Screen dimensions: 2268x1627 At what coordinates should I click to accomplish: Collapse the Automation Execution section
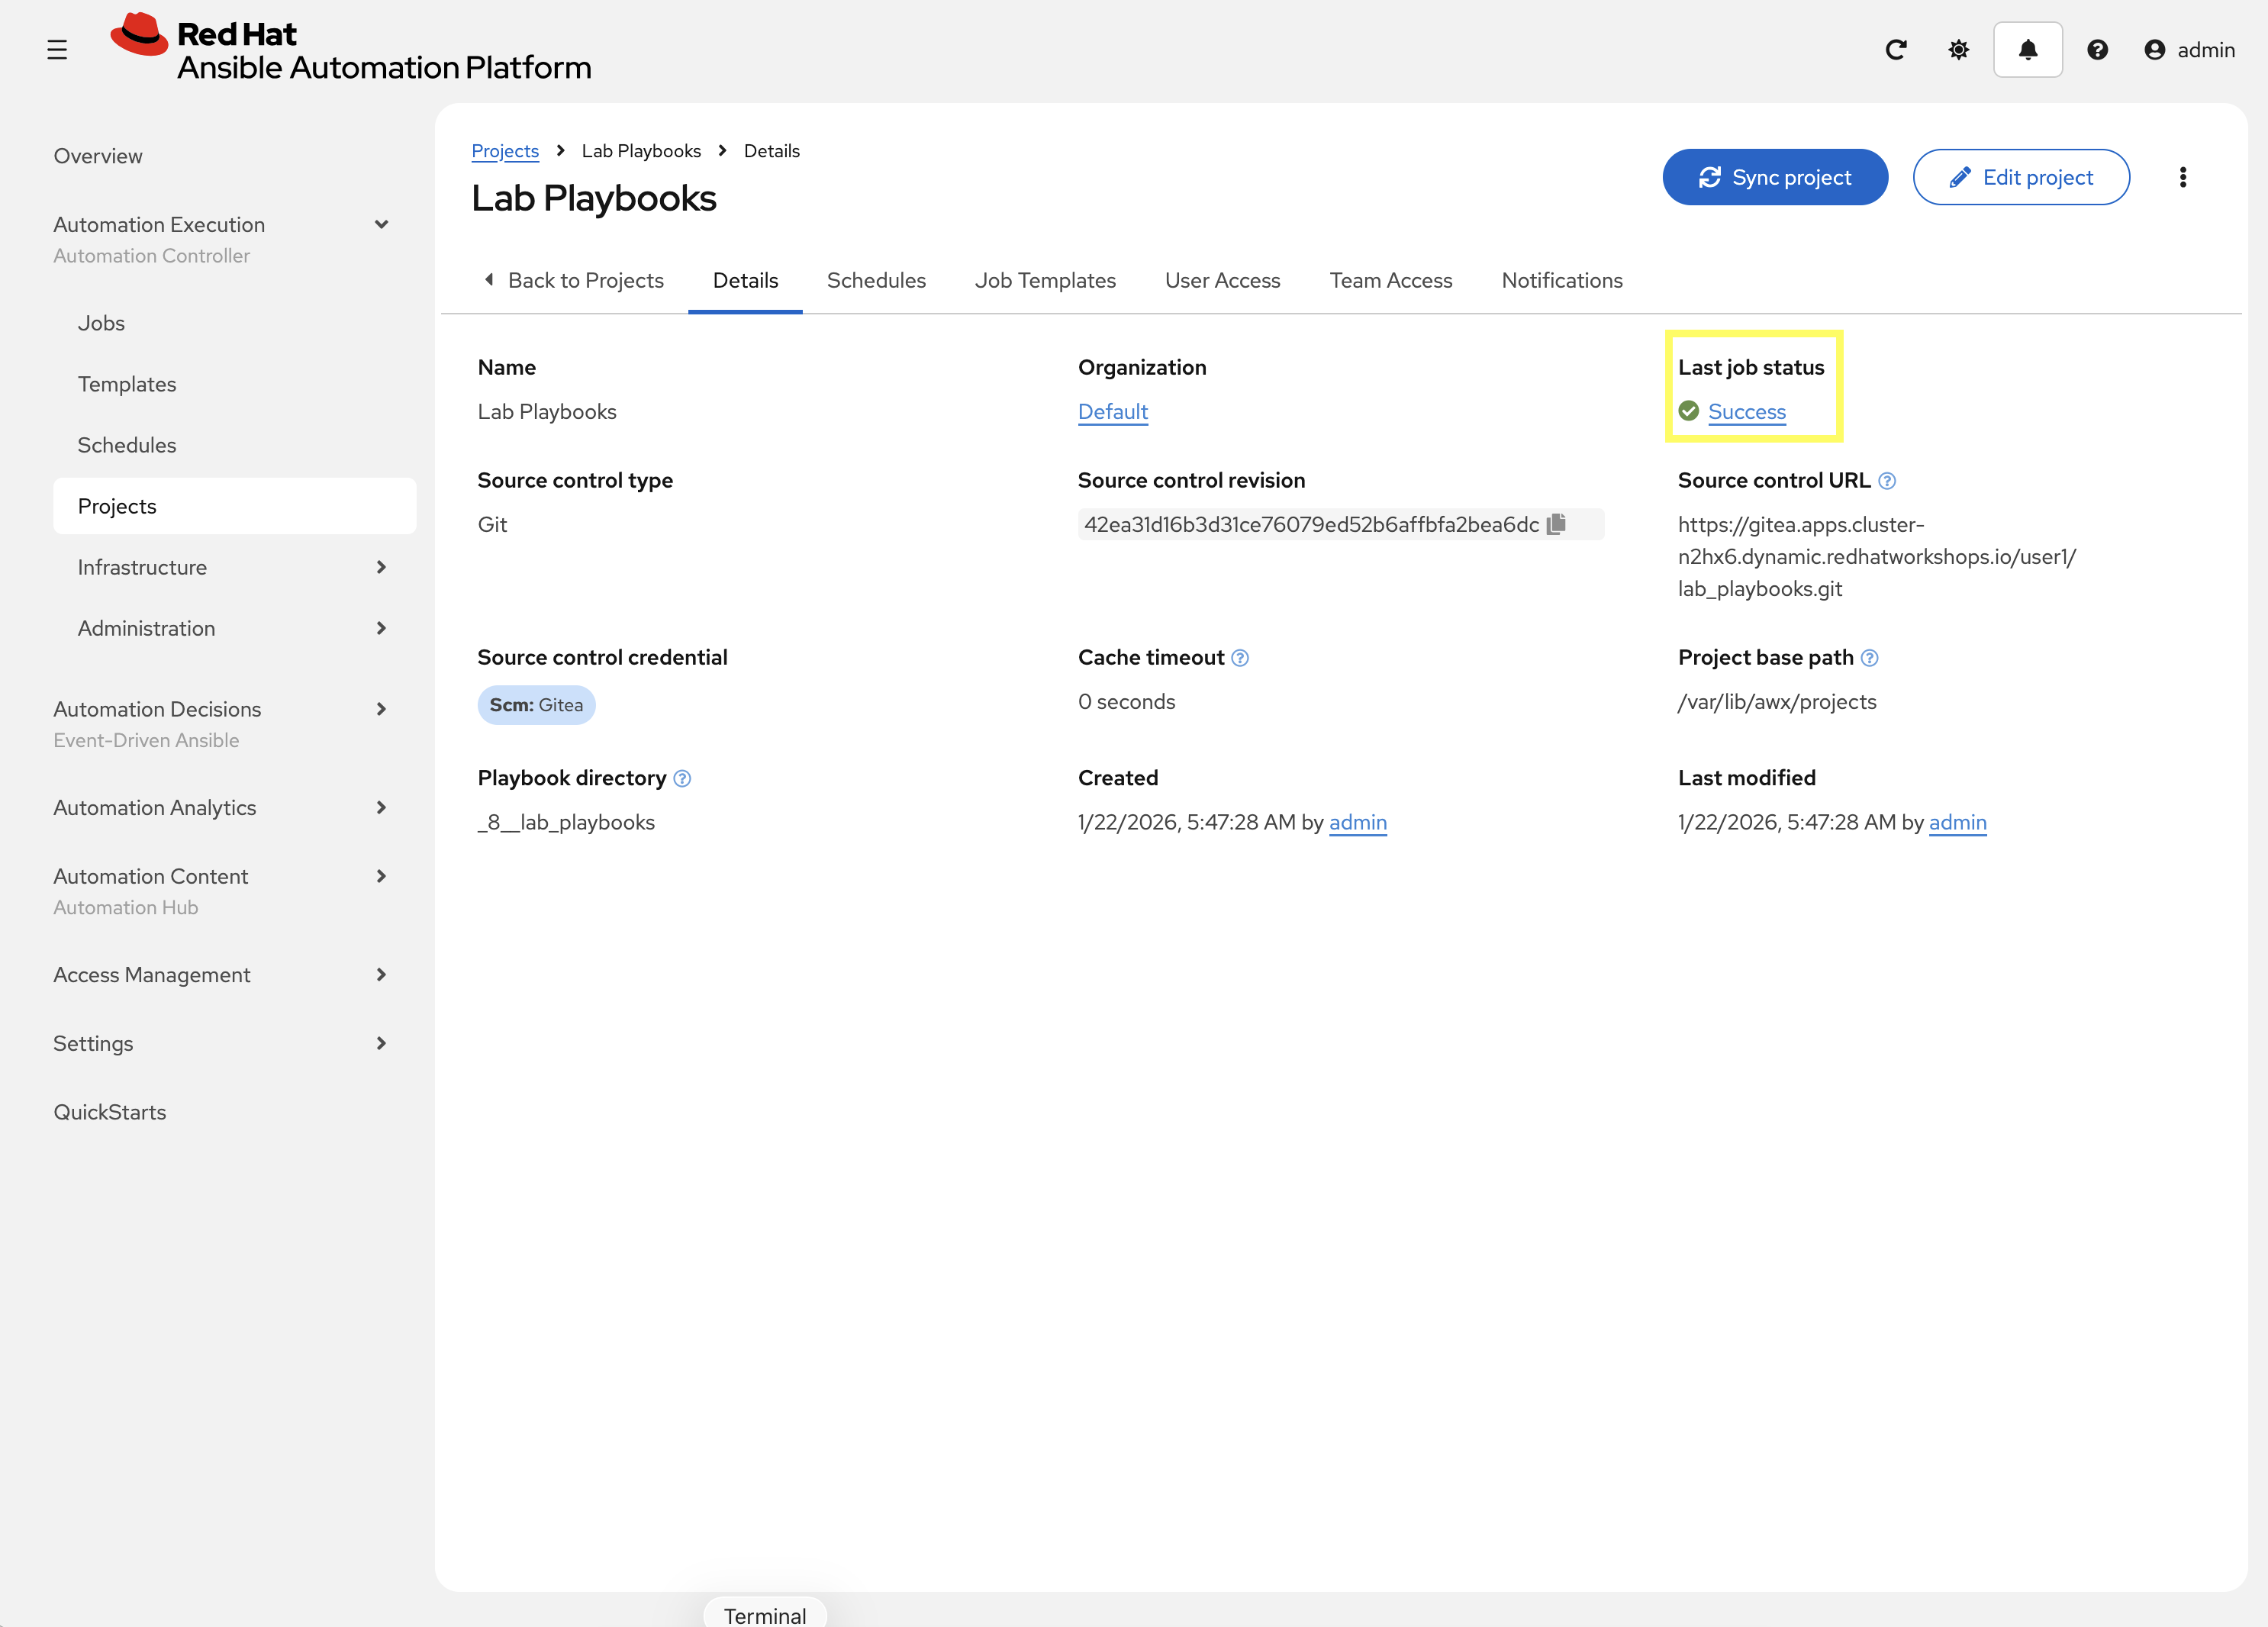[381, 224]
